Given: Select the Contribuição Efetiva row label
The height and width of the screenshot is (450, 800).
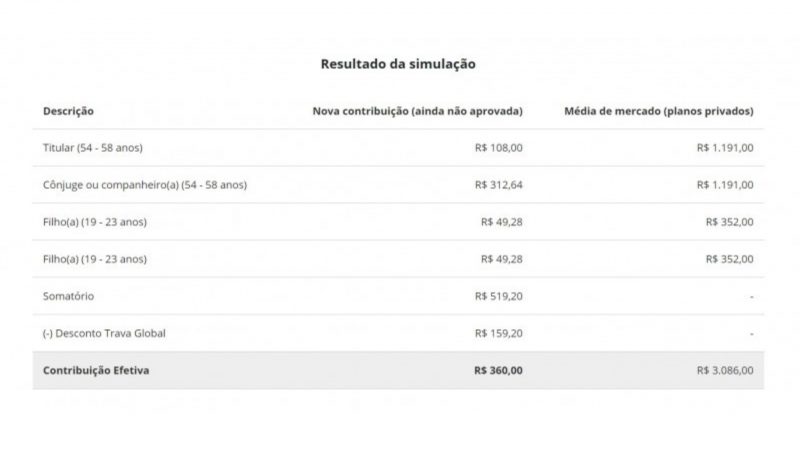Looking at the screenshot, I should 96,370.
